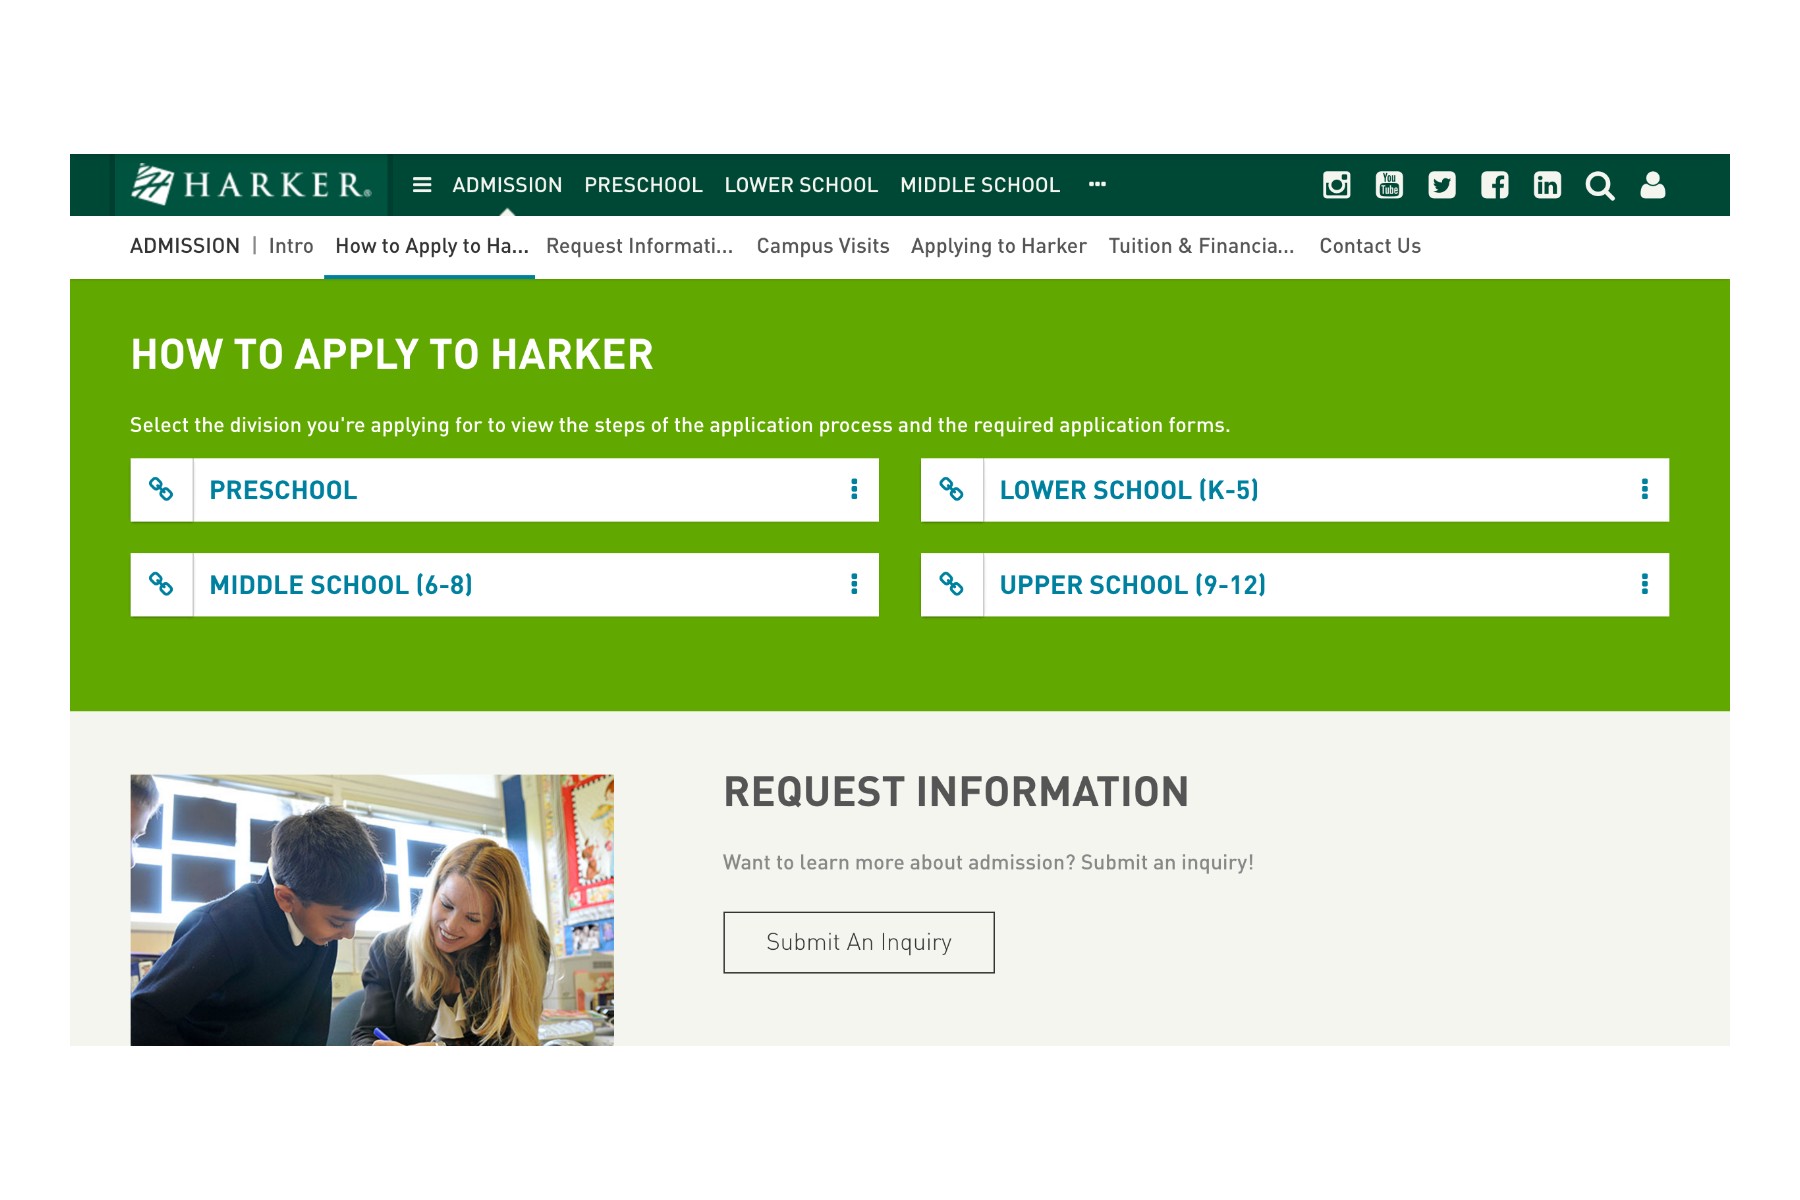Expand the Preschool three-dot options
This screenshot has width=1800, height=1200.
854,489
